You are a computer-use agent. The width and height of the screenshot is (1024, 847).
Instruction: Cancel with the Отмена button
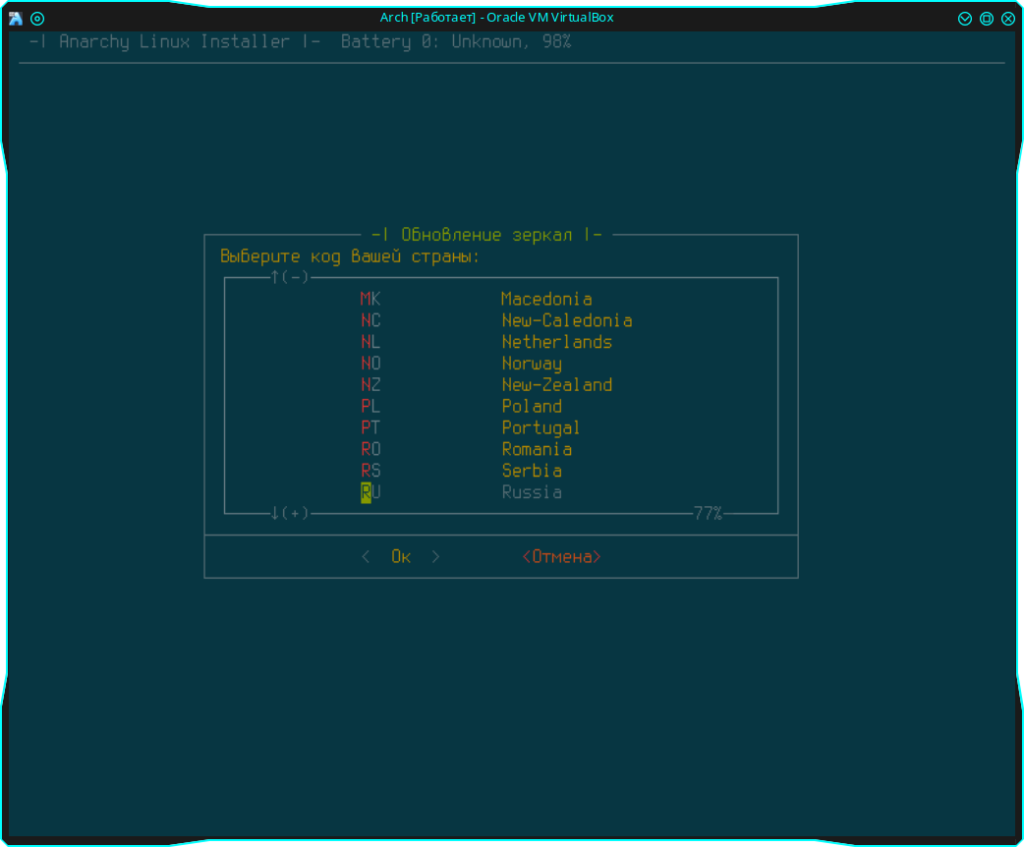[x=562, y=557]
